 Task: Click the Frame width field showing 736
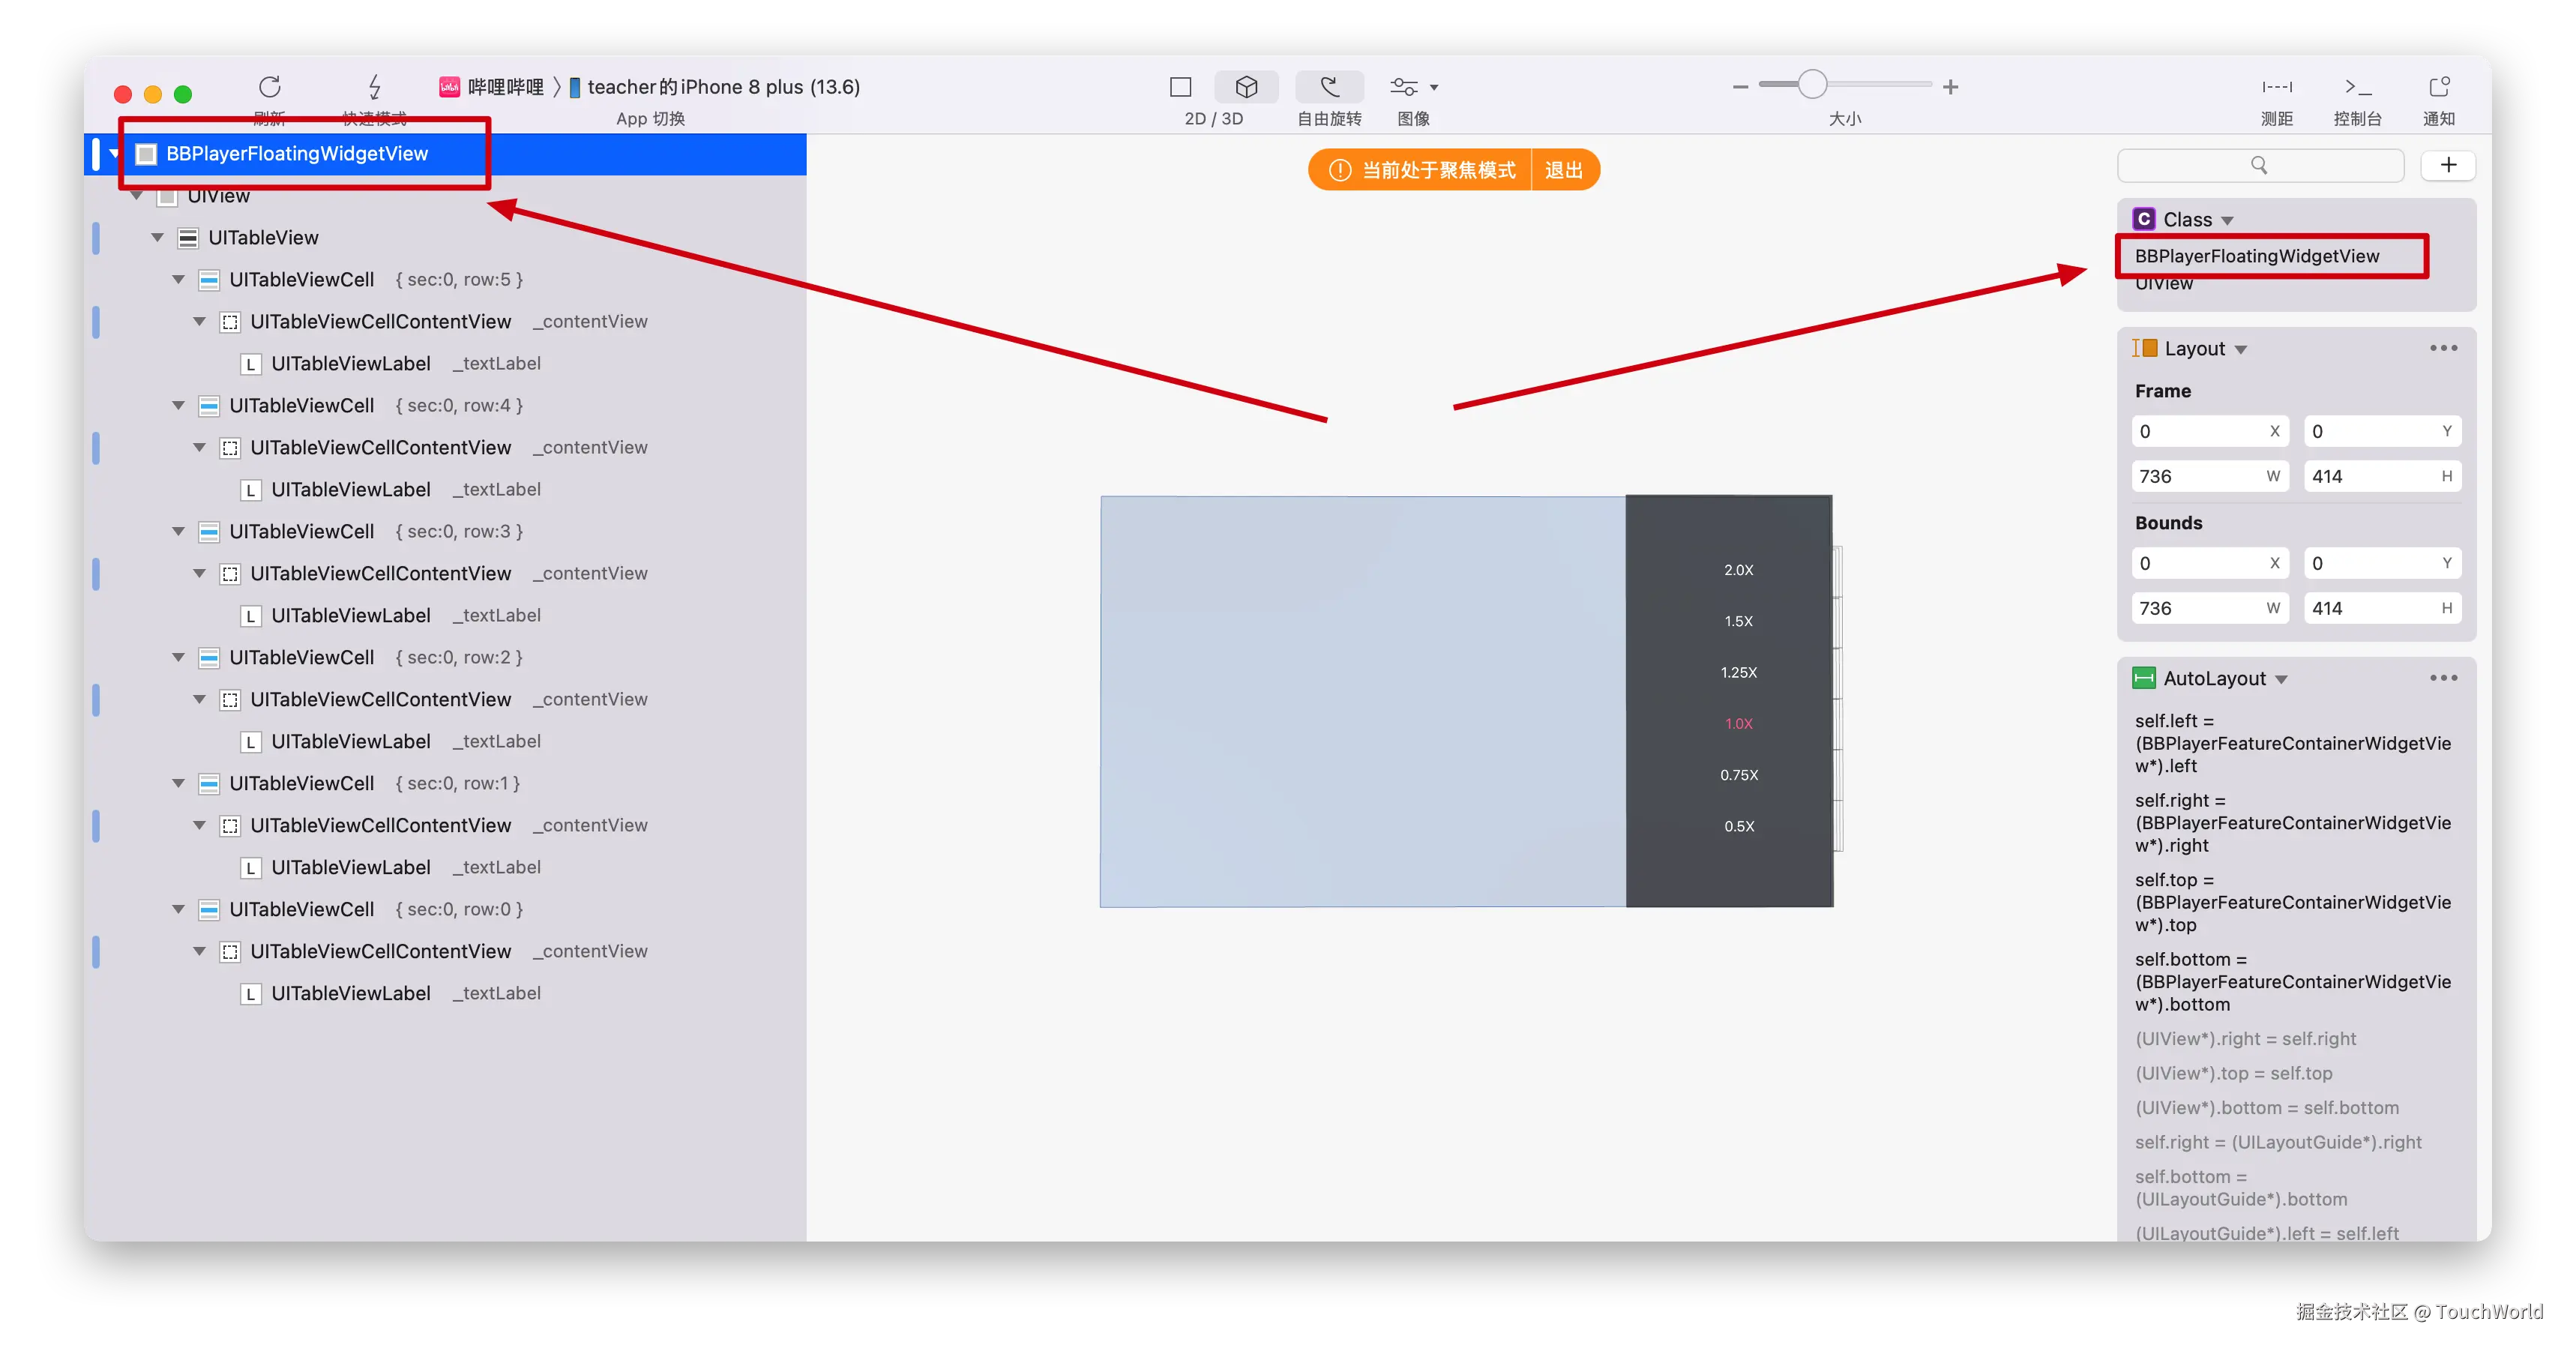tap(2198, 477)
